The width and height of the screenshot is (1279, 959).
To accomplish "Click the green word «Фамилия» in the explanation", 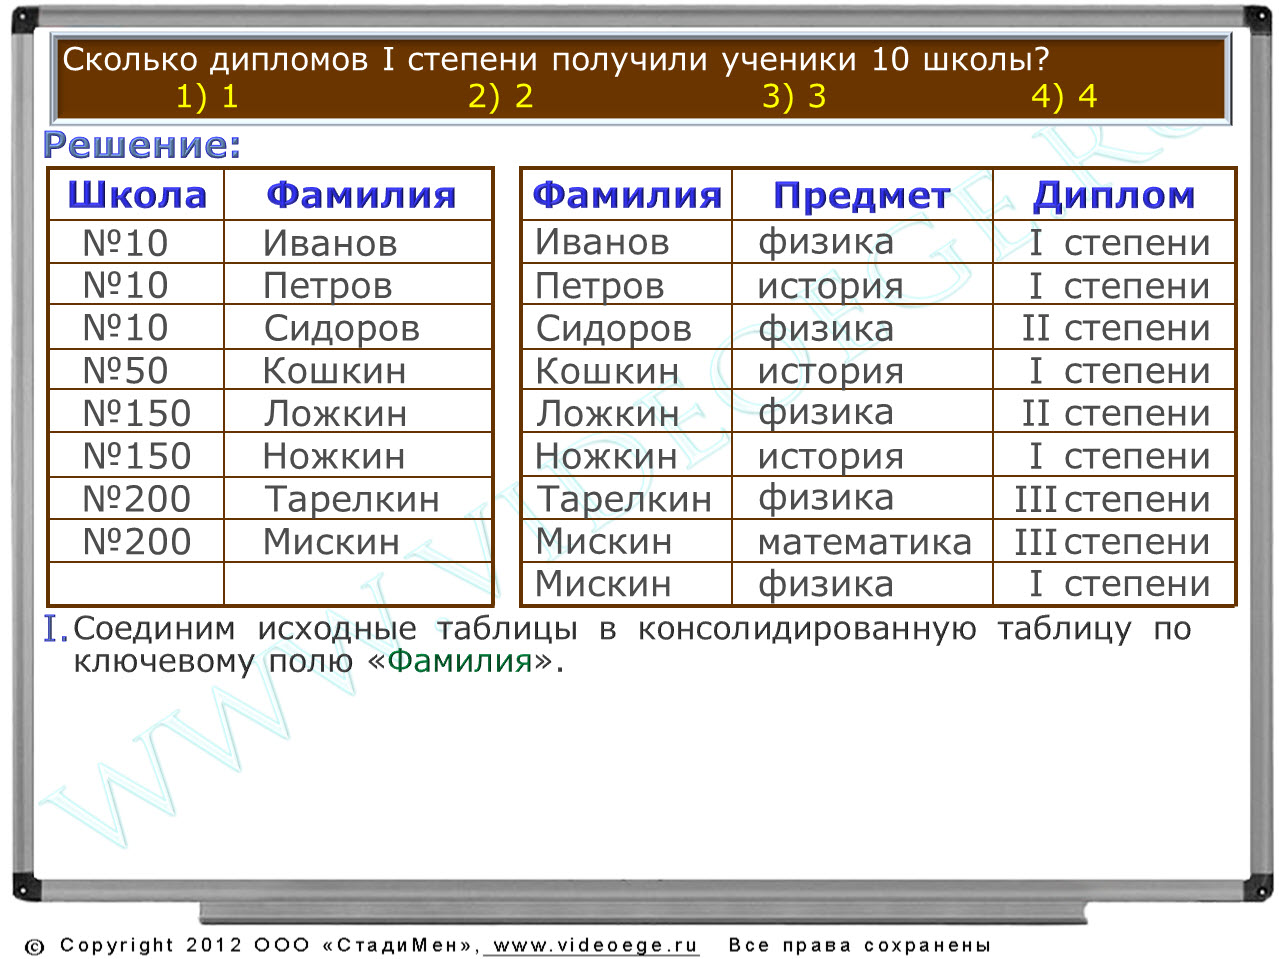I will pos(460,661).
